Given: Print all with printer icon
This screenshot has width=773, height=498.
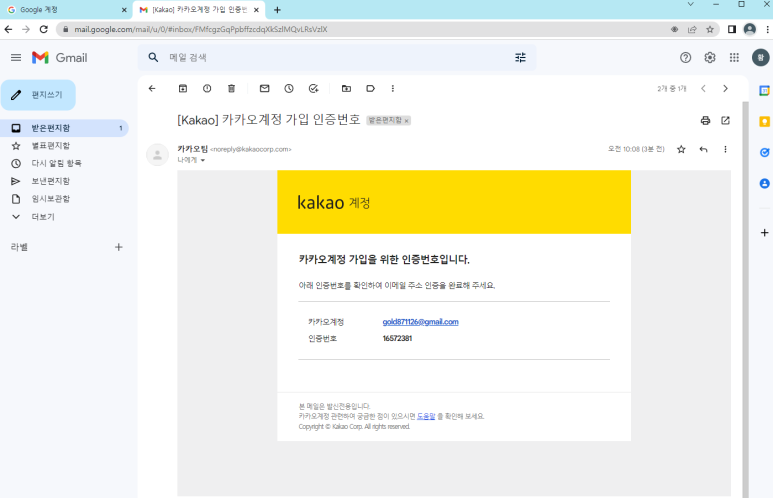Looking at the screenshot, I should (705, 120).
